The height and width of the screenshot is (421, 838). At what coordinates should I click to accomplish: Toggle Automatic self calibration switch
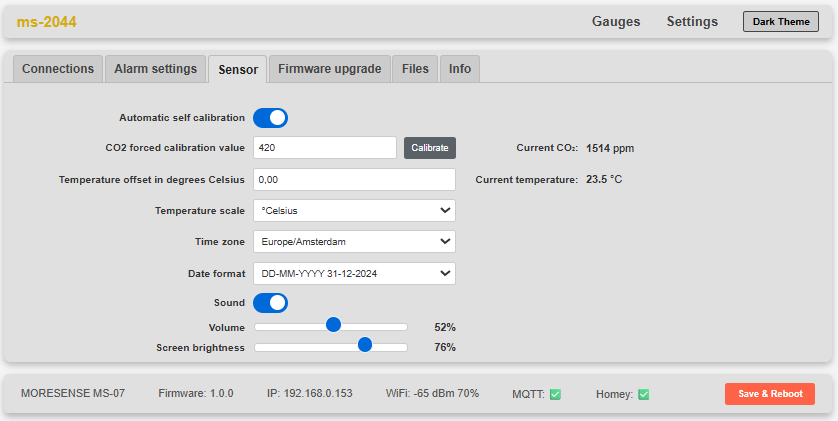pos(270,118)
